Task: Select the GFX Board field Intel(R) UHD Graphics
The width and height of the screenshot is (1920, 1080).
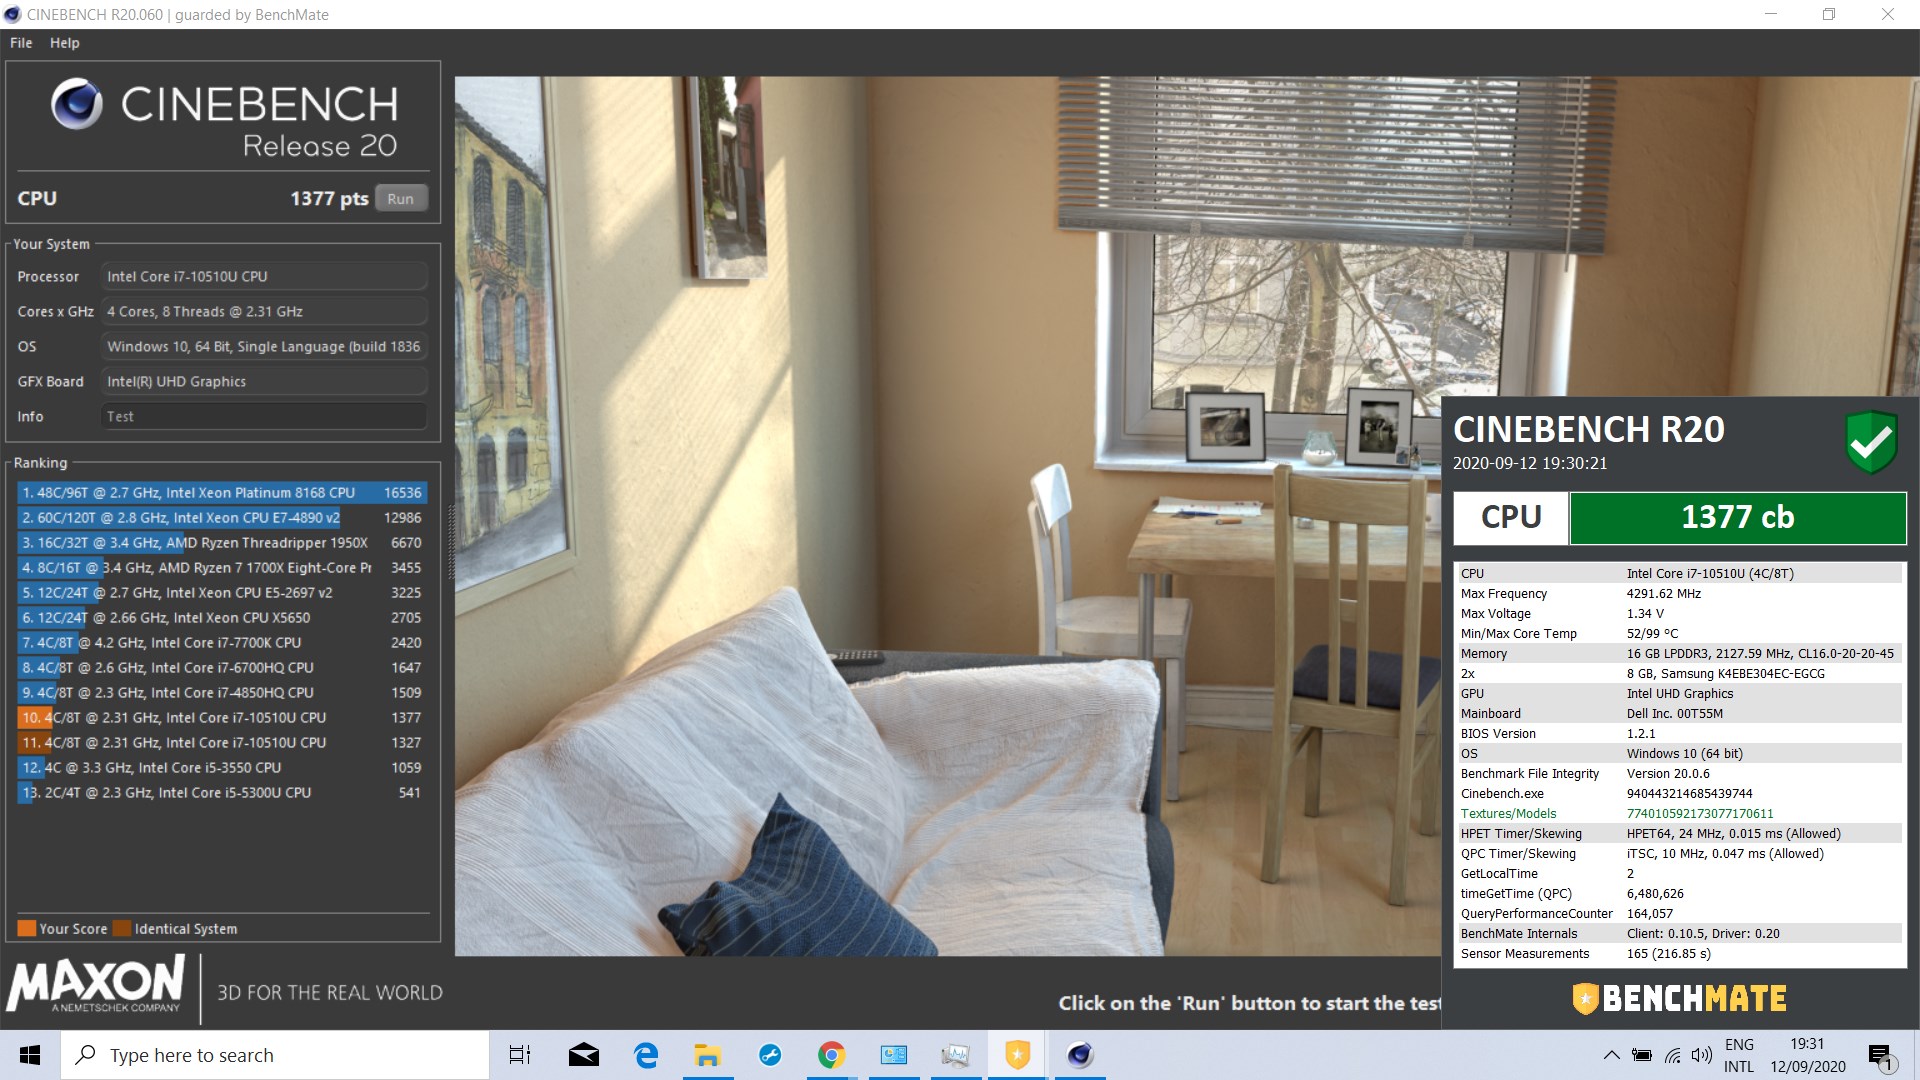Action: pos(264,381)
